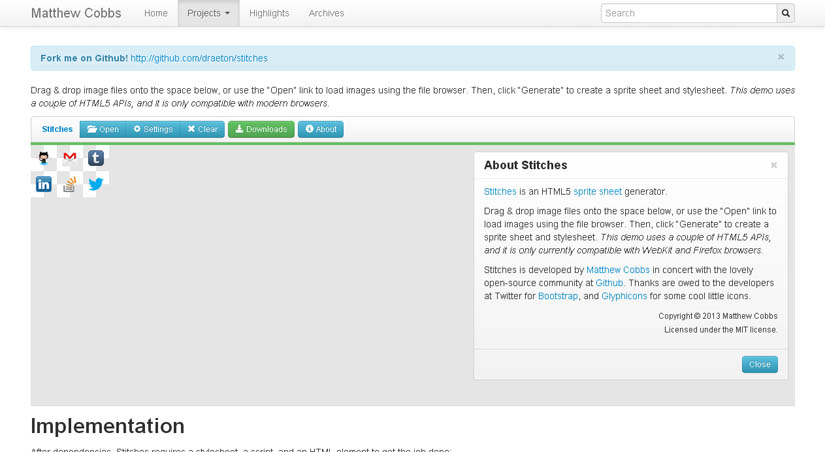Click the Implementation heading
This screenshot has width=825, height=452.
[x=107, y=426]
